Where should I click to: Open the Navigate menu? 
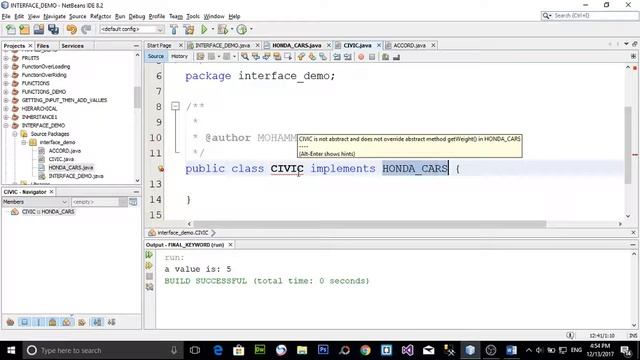click(54, 16)
